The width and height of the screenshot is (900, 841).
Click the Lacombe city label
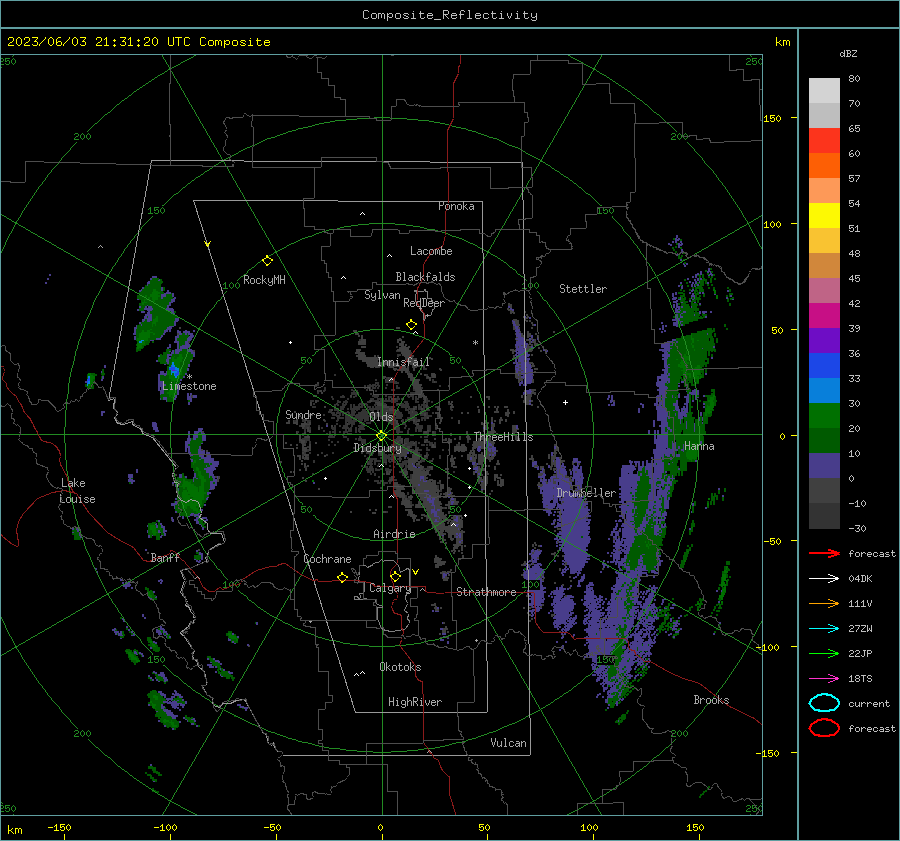[x=431, y=251]
